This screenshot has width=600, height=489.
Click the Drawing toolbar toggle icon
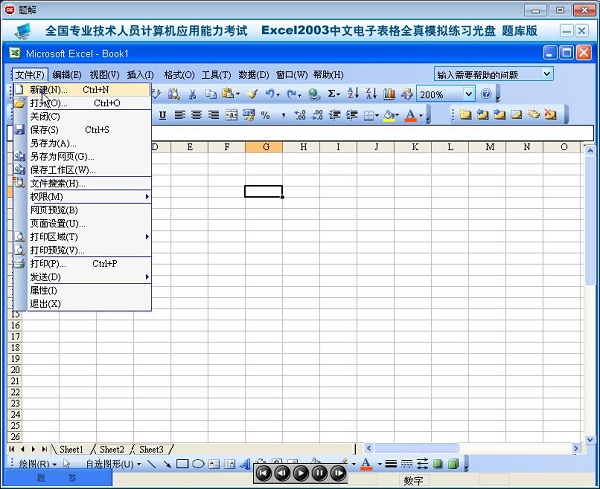(407, 94)
